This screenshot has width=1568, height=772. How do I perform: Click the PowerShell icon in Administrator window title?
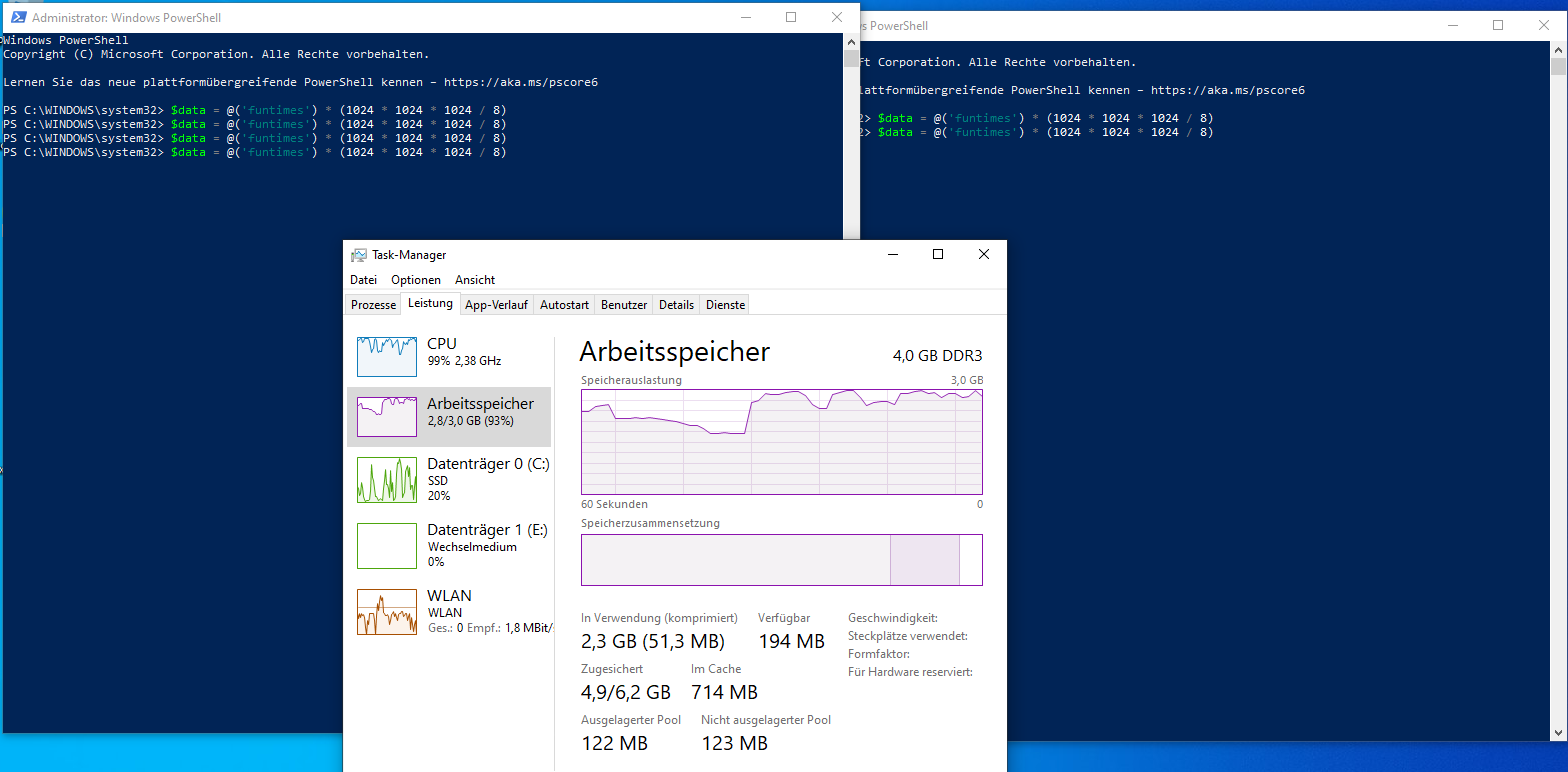[x=18, y=17]
